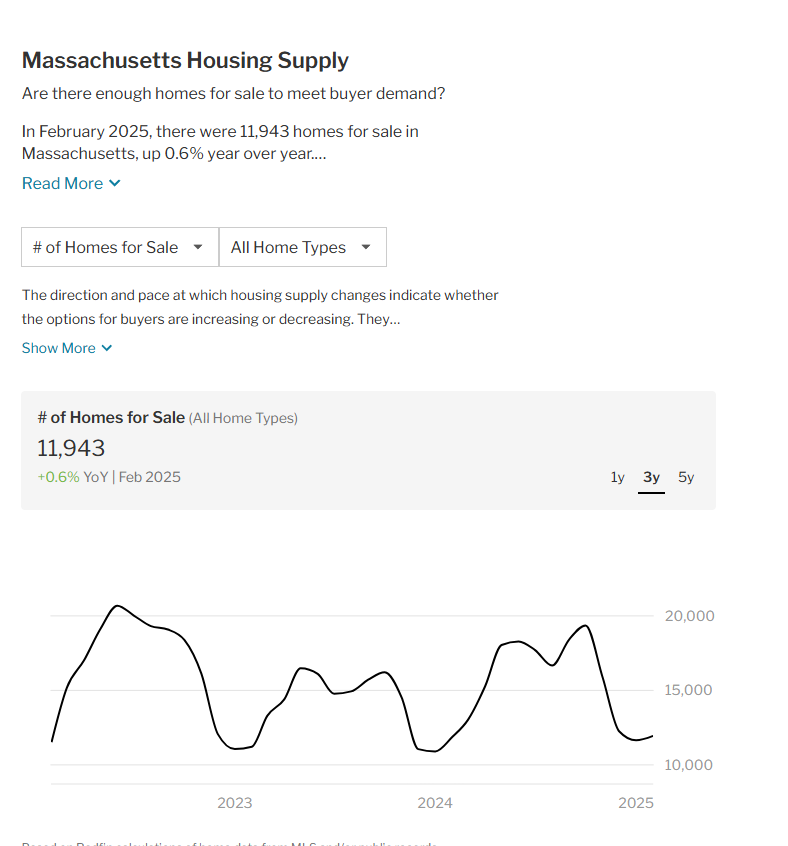This screenshot has width=788, height=846.
Task: Click the 10,000 y-axis label
Action: pos(689,765)
